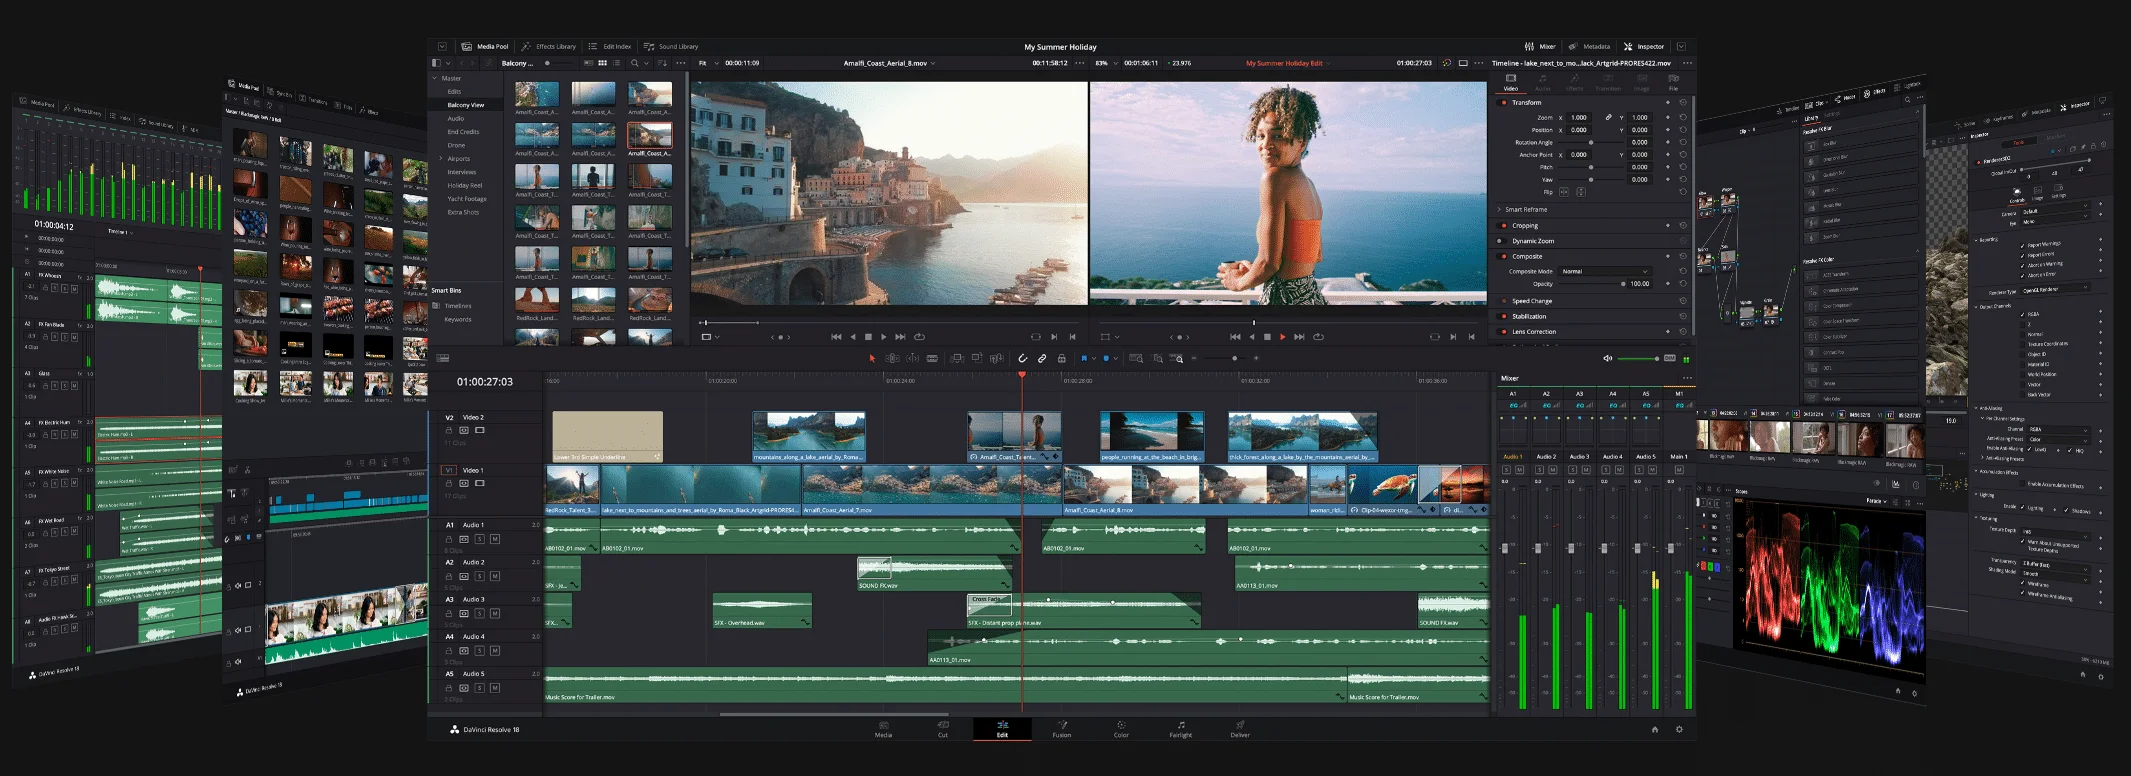2131x776 pixels.
Task: Lock the Video 2 track
Action: point(448,430)
